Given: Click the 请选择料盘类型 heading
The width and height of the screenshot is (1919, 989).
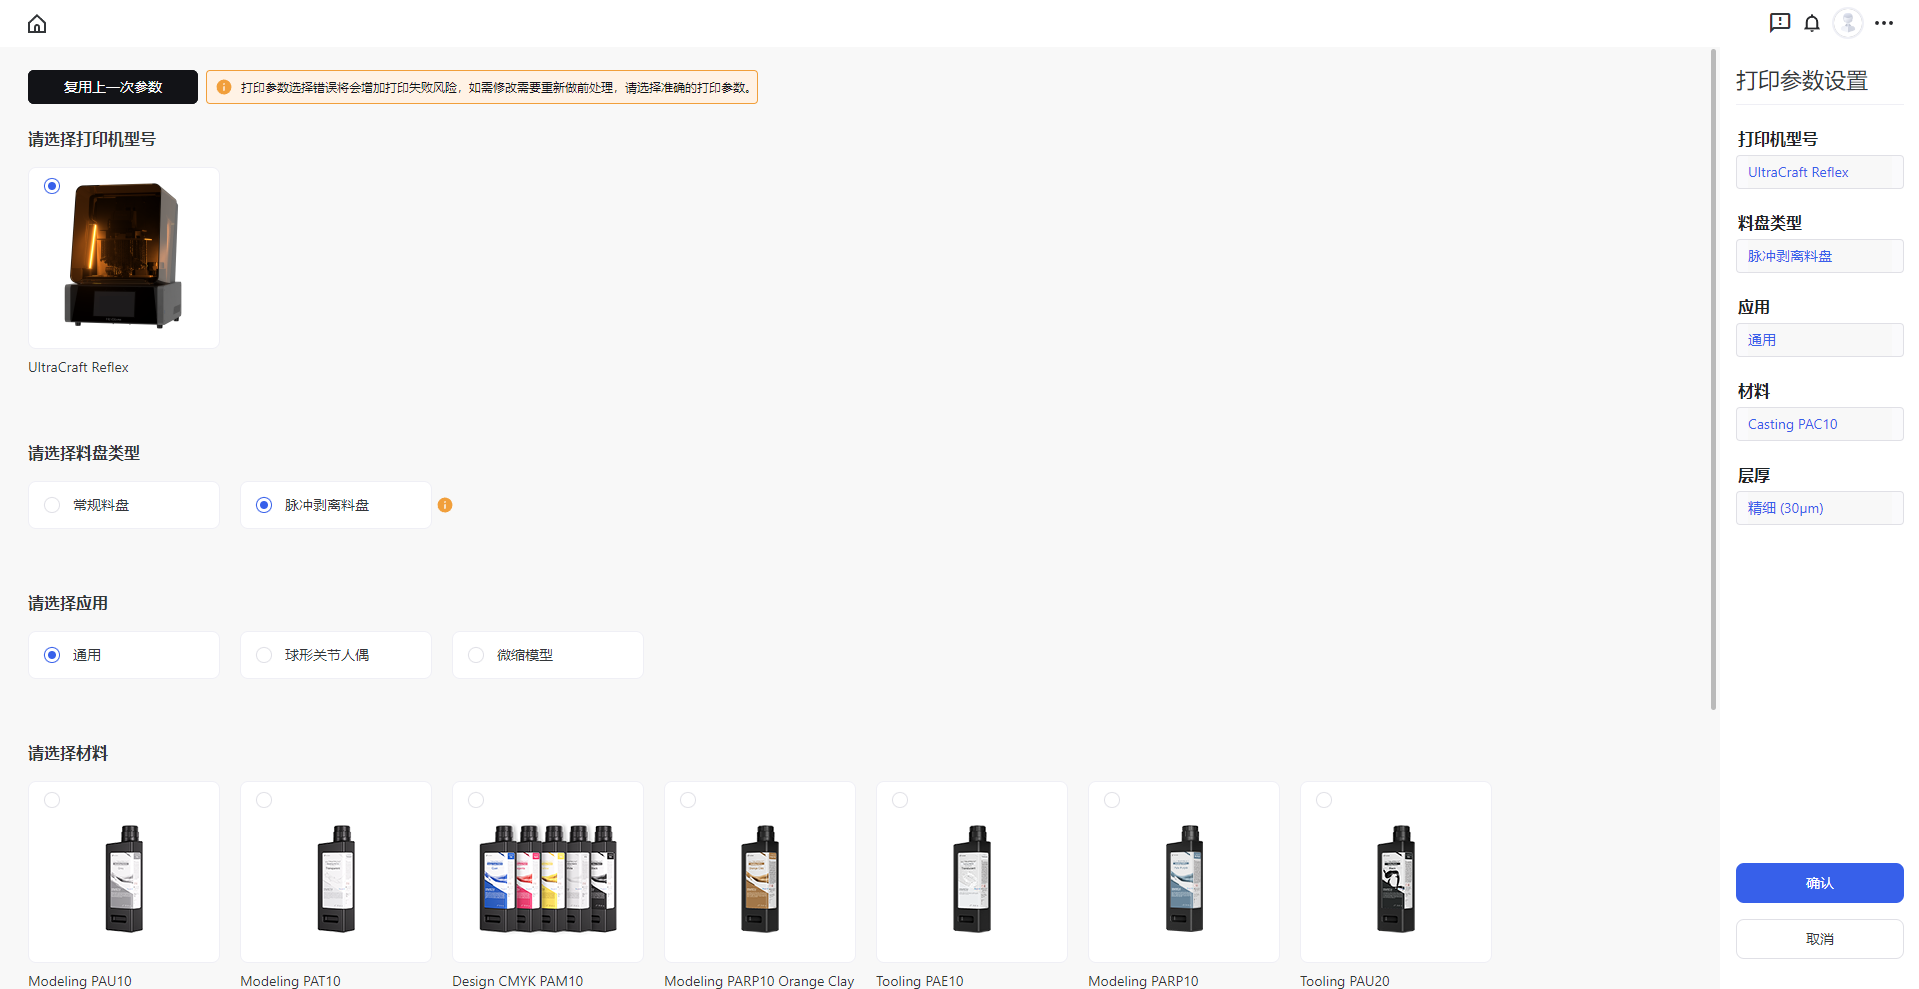Looking at the screenshot, I should click(84, 453).
